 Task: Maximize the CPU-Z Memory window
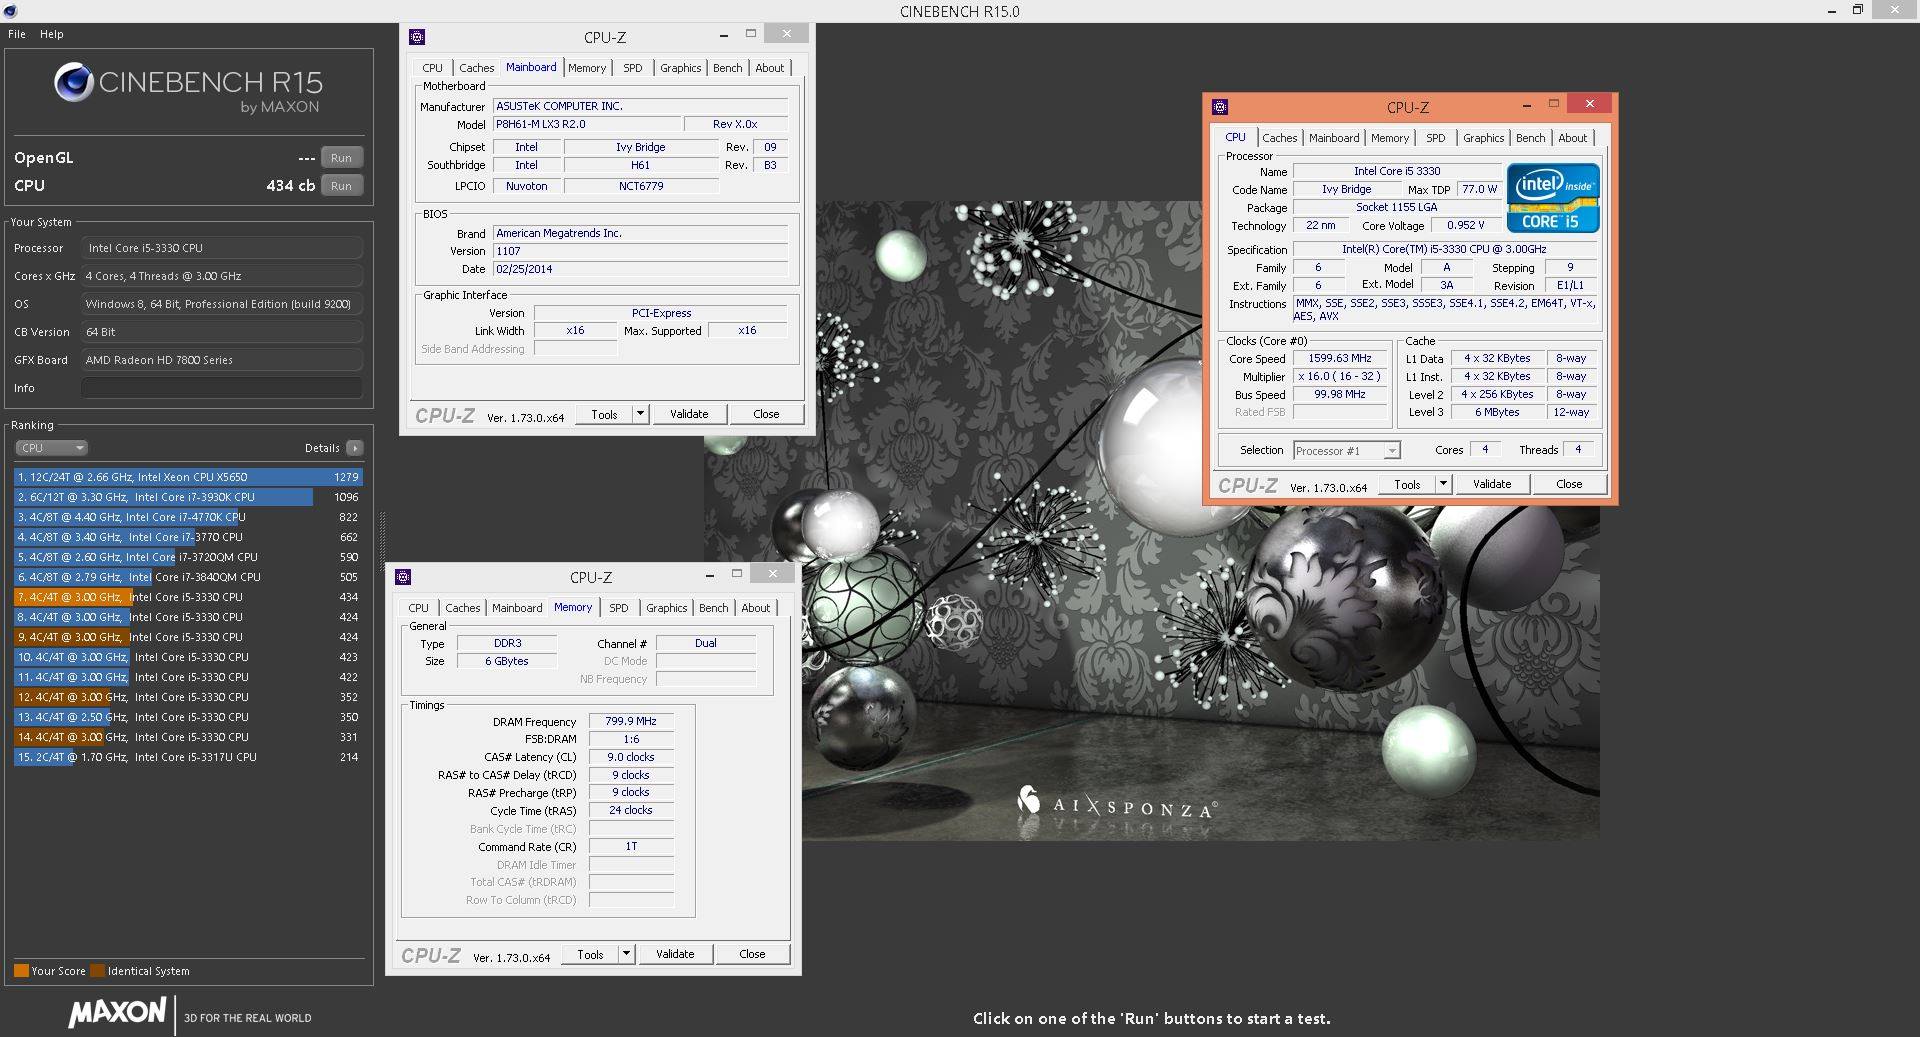[737, 574]
